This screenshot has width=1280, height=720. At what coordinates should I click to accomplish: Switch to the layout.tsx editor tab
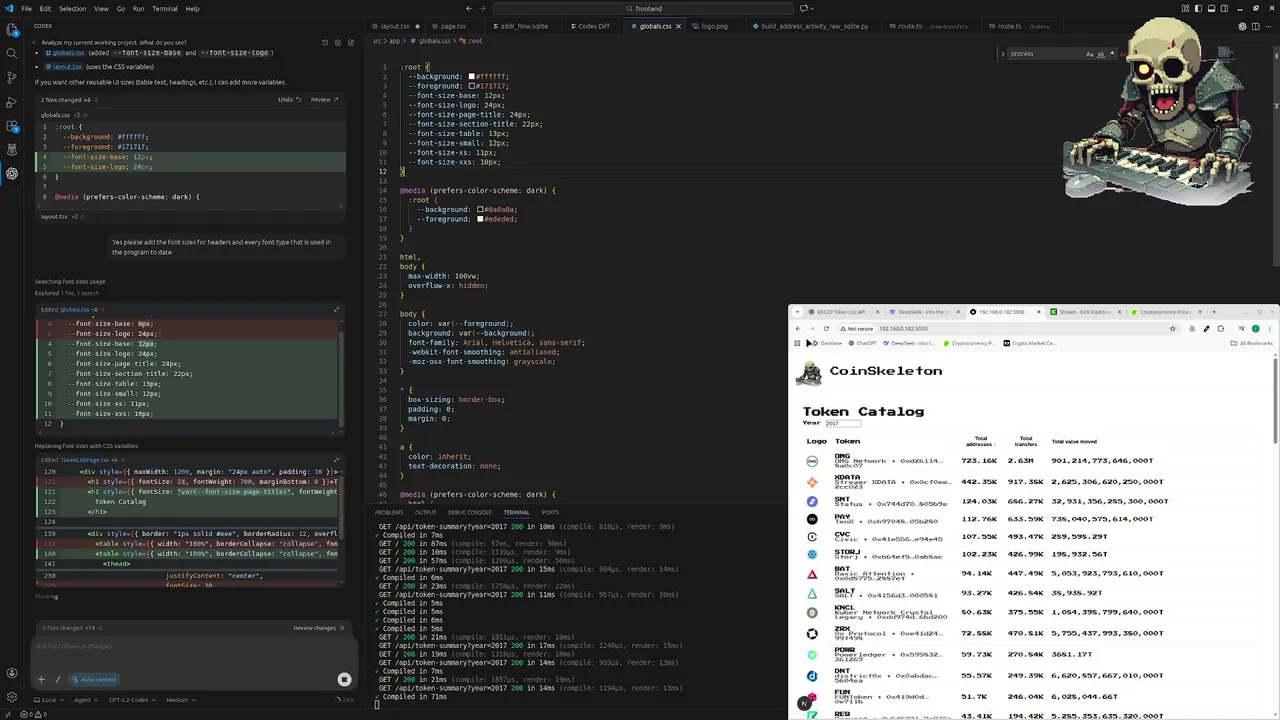tap(397, 26)
